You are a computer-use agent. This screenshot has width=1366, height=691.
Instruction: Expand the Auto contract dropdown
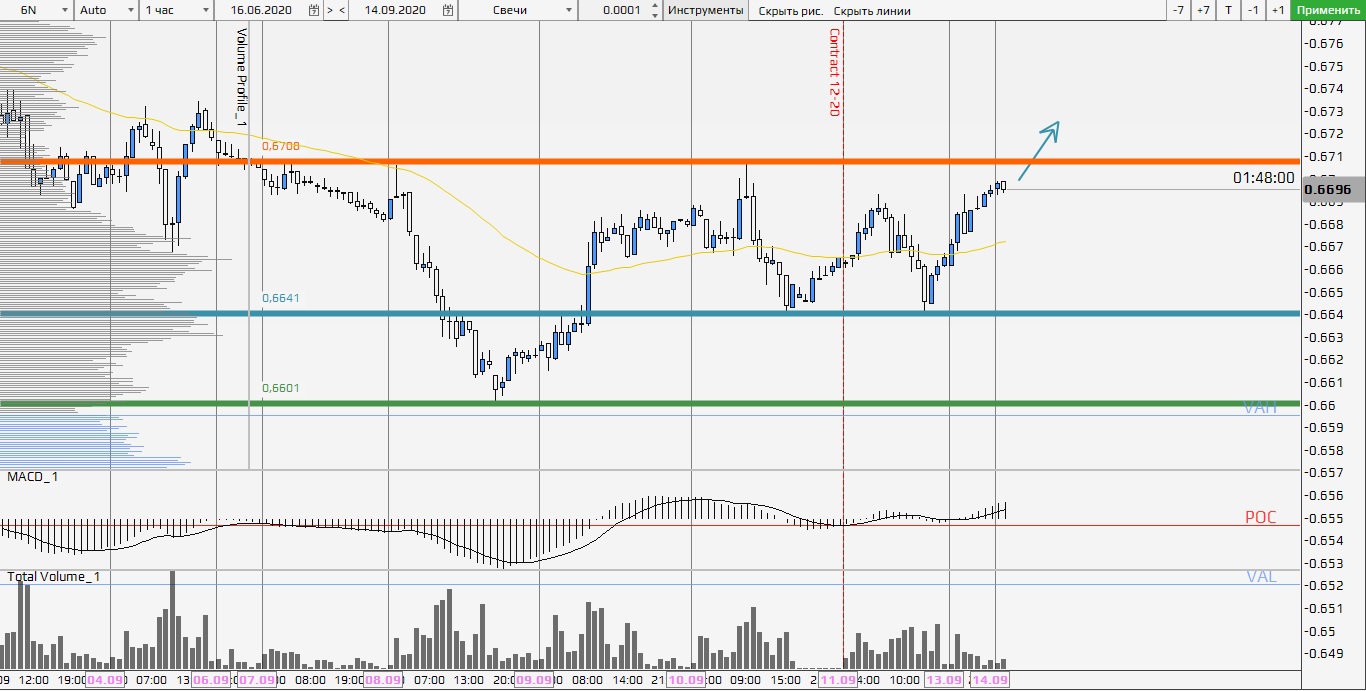131,10
